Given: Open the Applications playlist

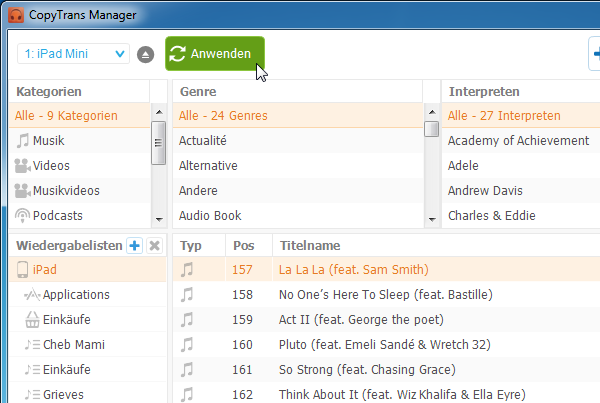Looking at the screenshot, I should click(x=88, y=295).
